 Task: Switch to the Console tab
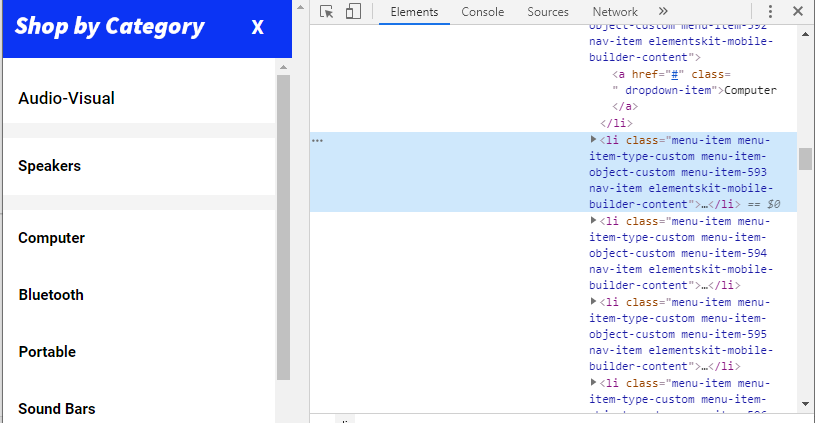(x=482, y=12)
